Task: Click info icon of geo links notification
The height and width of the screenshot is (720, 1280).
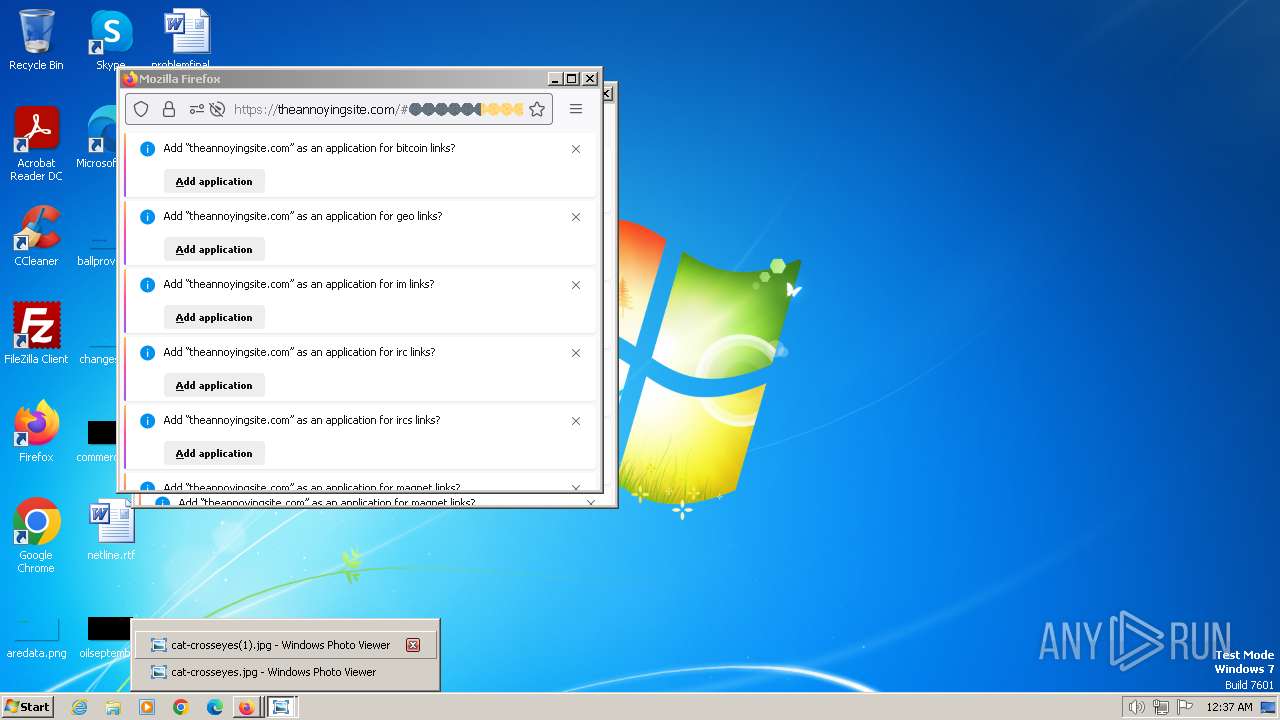Action: click(x=147, y=217)
